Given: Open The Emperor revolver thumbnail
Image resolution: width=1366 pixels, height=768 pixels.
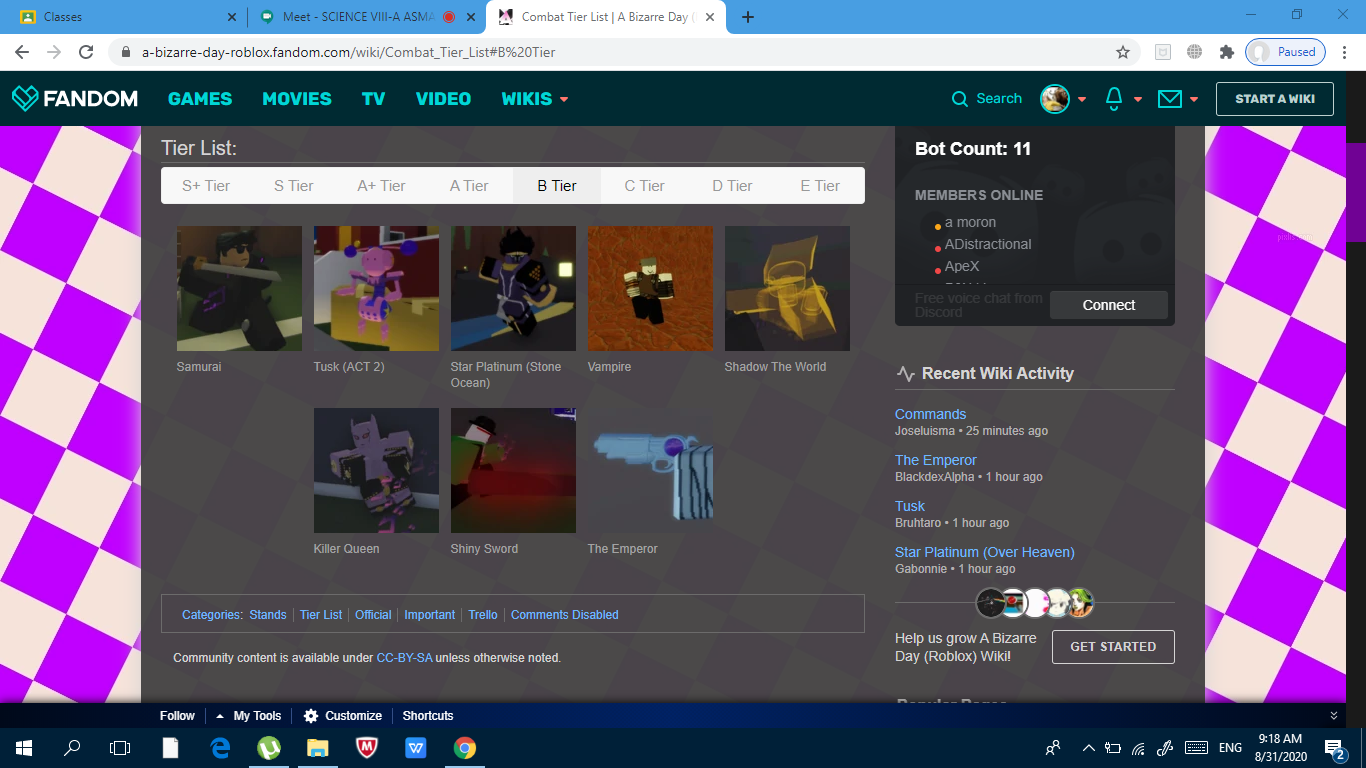Looking at the screenshot, I should (x=650, y=470).
